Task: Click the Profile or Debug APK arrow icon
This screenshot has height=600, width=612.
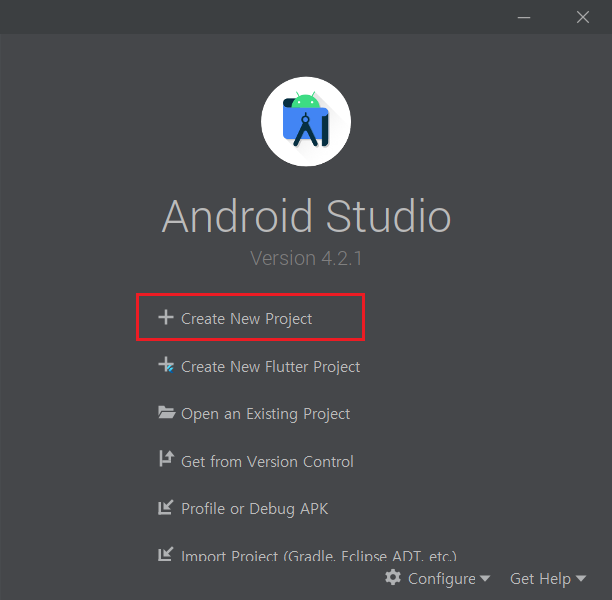Action: point(165,507)
